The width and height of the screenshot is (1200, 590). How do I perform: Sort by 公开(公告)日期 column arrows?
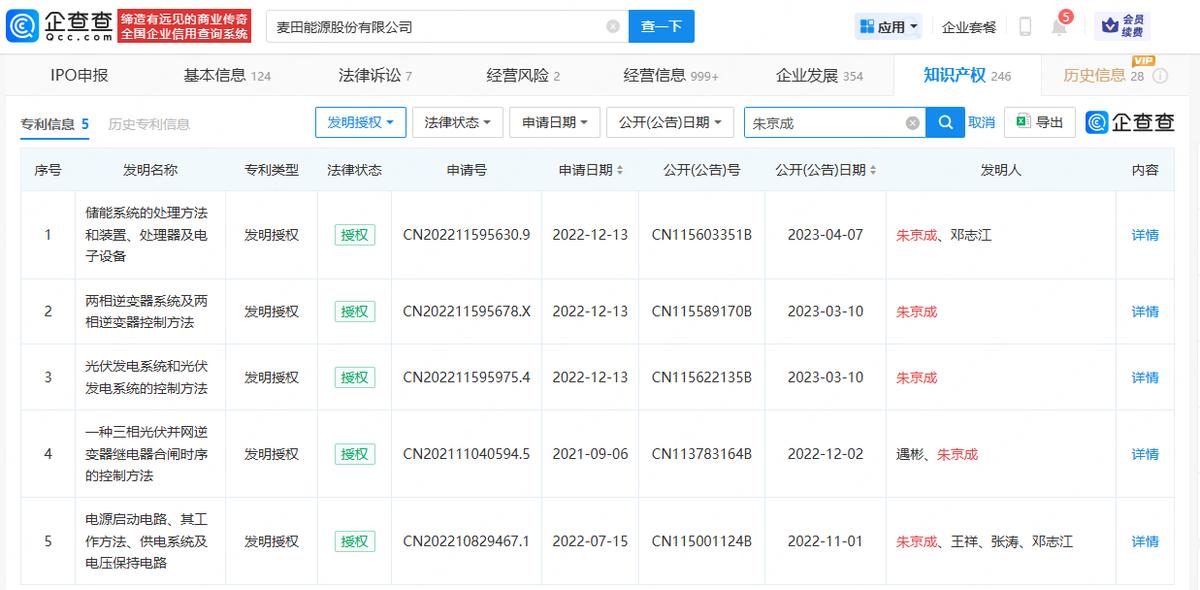(x=873, y=171)
